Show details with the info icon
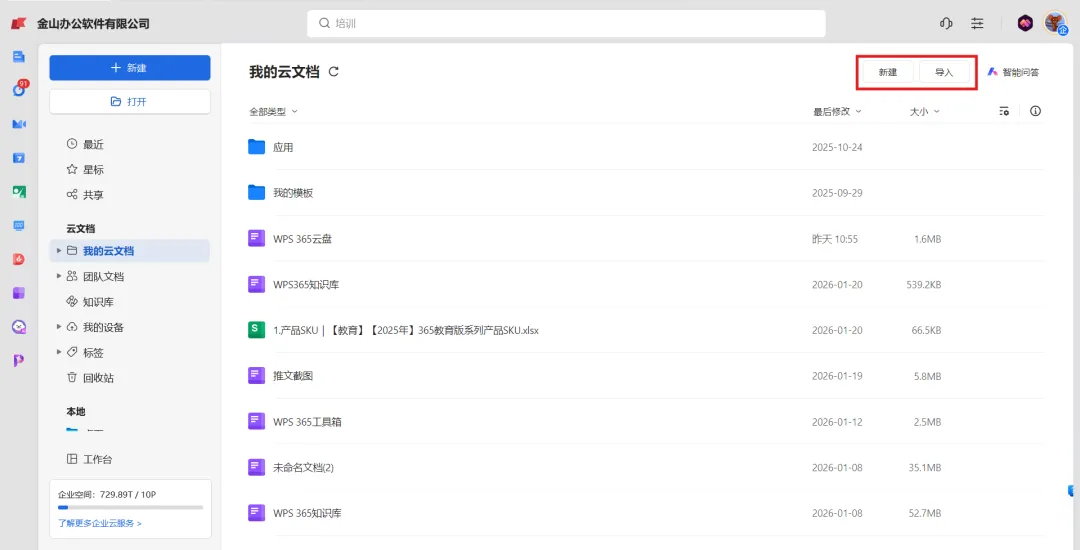Viewport: 1080px width, 550px height. [x=1035, y=111]
